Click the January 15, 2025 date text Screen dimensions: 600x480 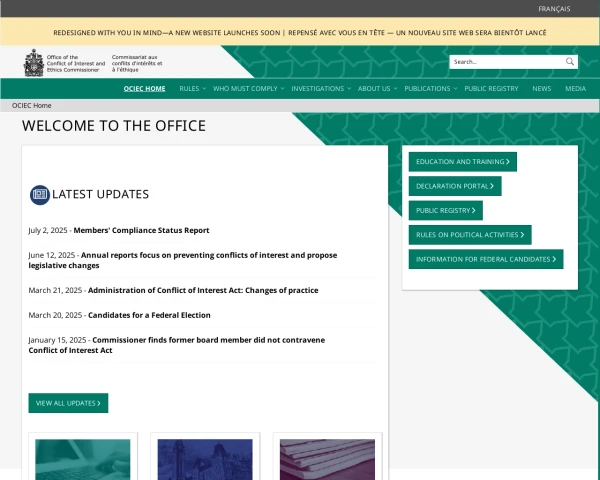(57, 340)
